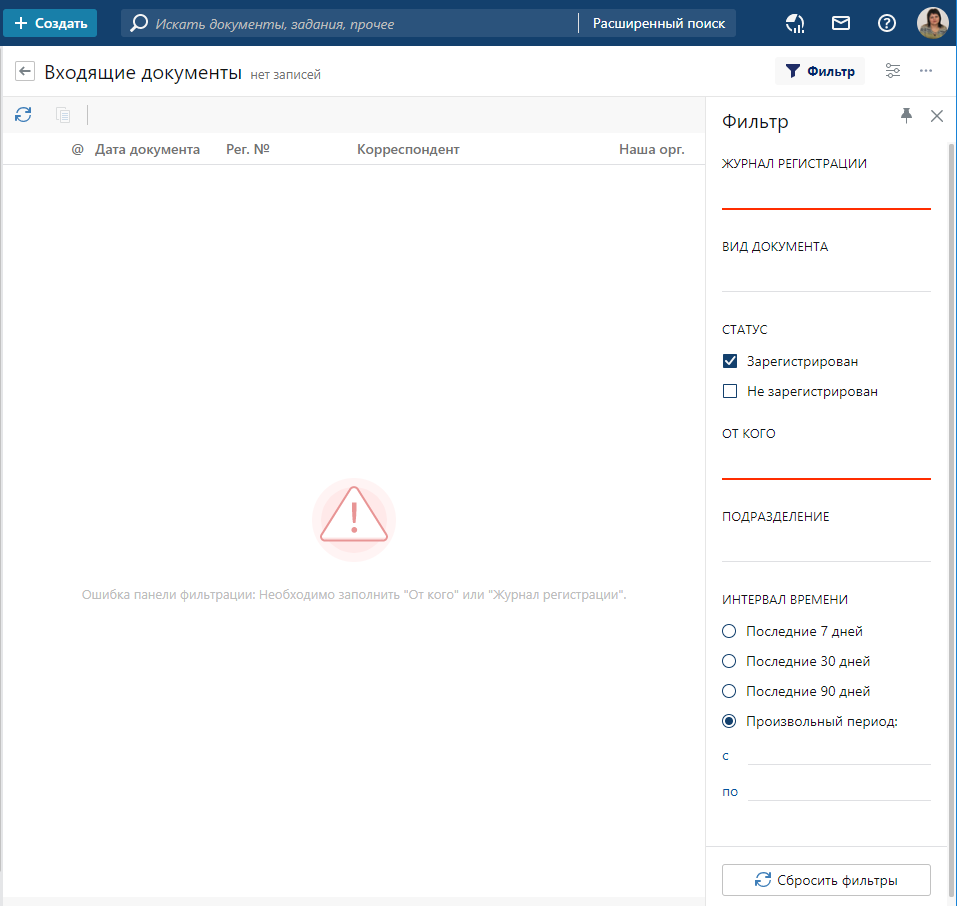Check the Не зарегистрирован checkbox
Image resolution: width=957 pixels, height=906 pixels.
pos(730,392)
